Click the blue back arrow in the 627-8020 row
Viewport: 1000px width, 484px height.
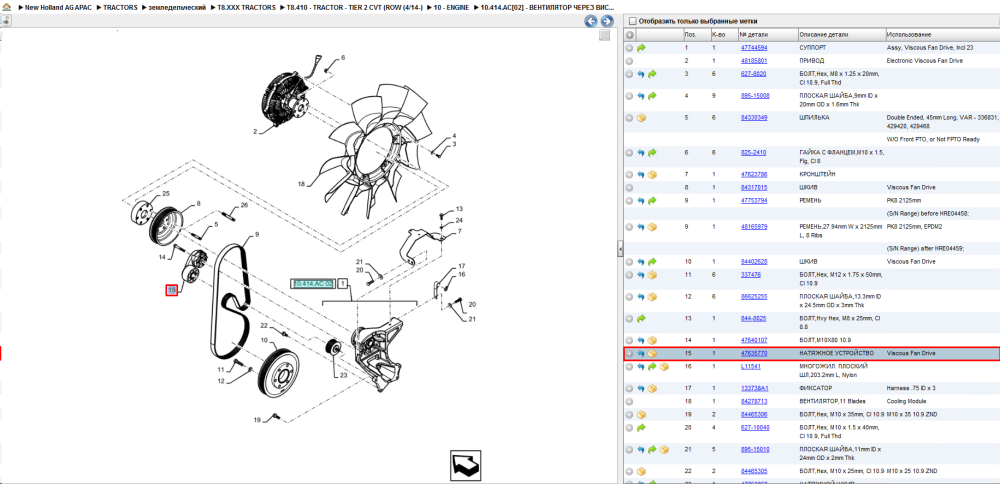tap(642, 75)
